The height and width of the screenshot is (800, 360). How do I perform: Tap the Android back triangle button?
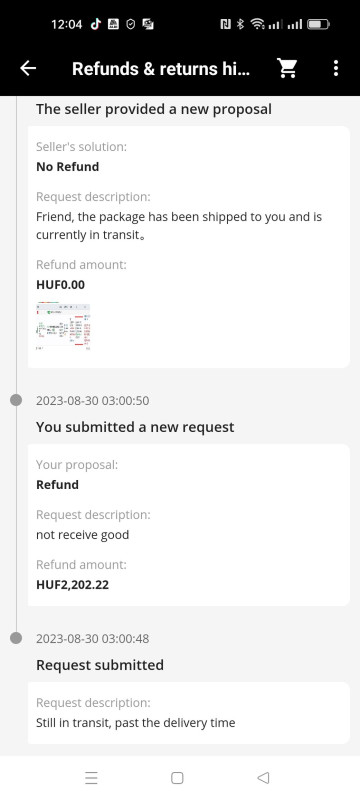pyautogui.click(x=263, y=778)
